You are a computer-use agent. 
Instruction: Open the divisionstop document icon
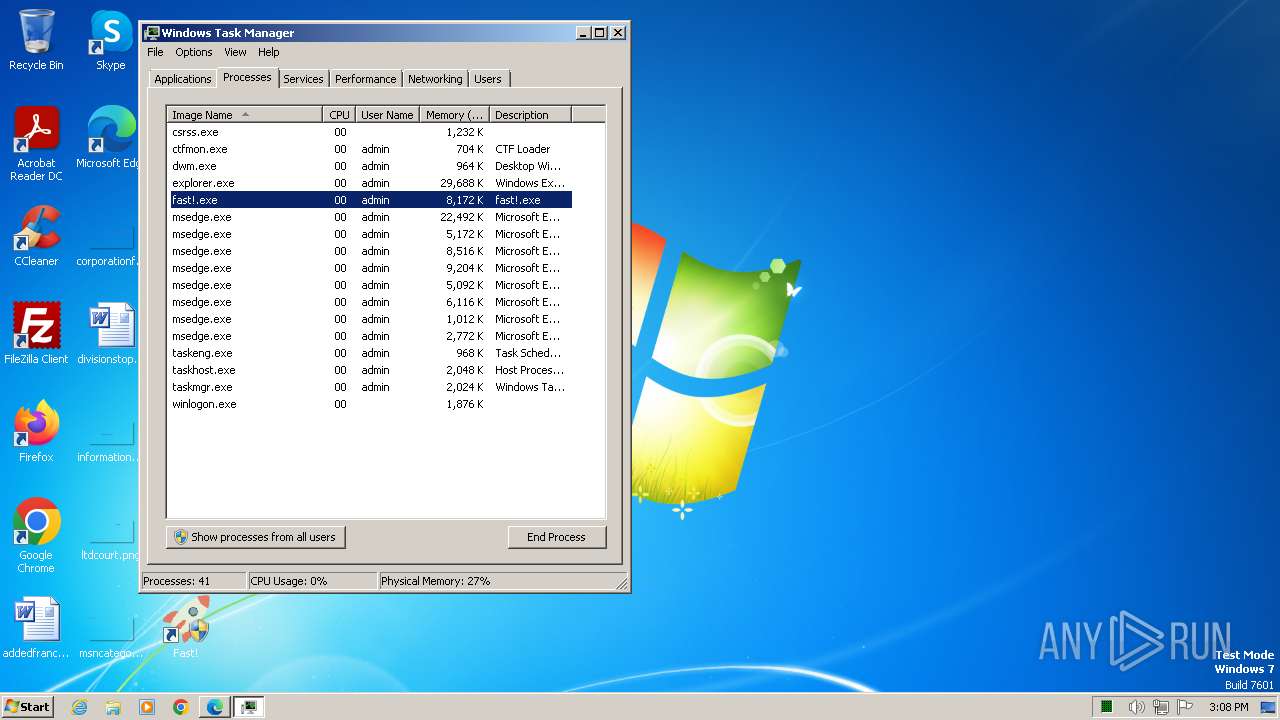point(110,333)
